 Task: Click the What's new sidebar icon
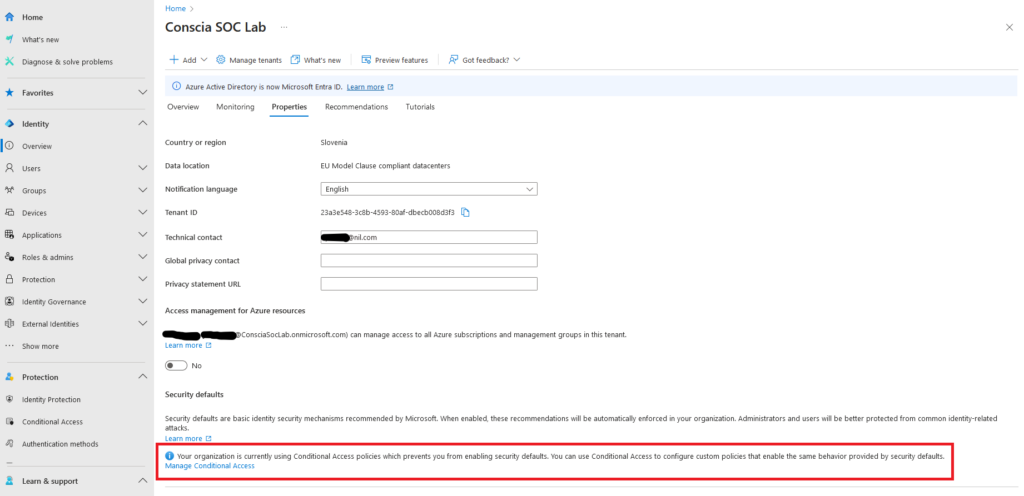(x=9, y=40)
